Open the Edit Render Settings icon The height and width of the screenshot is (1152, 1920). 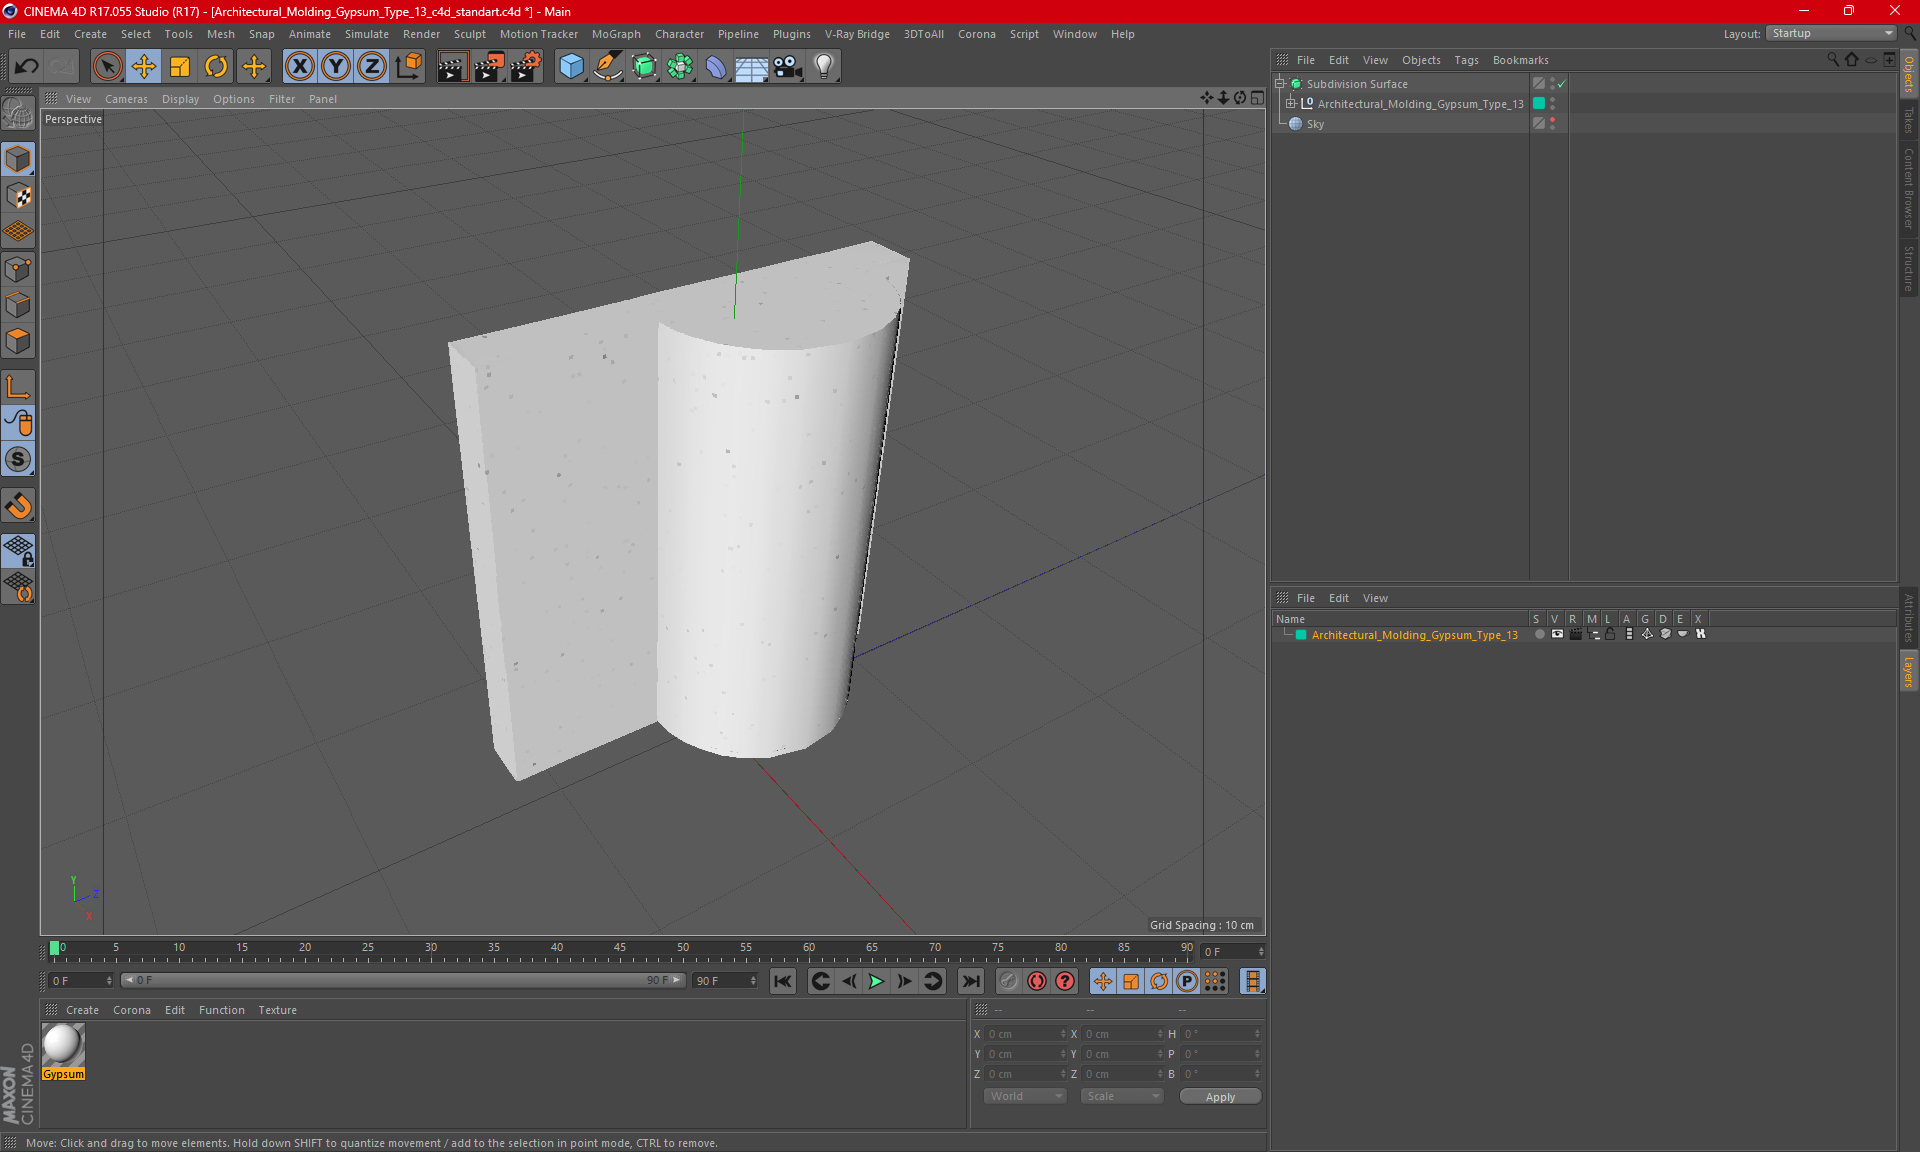[x=526, y=67]
